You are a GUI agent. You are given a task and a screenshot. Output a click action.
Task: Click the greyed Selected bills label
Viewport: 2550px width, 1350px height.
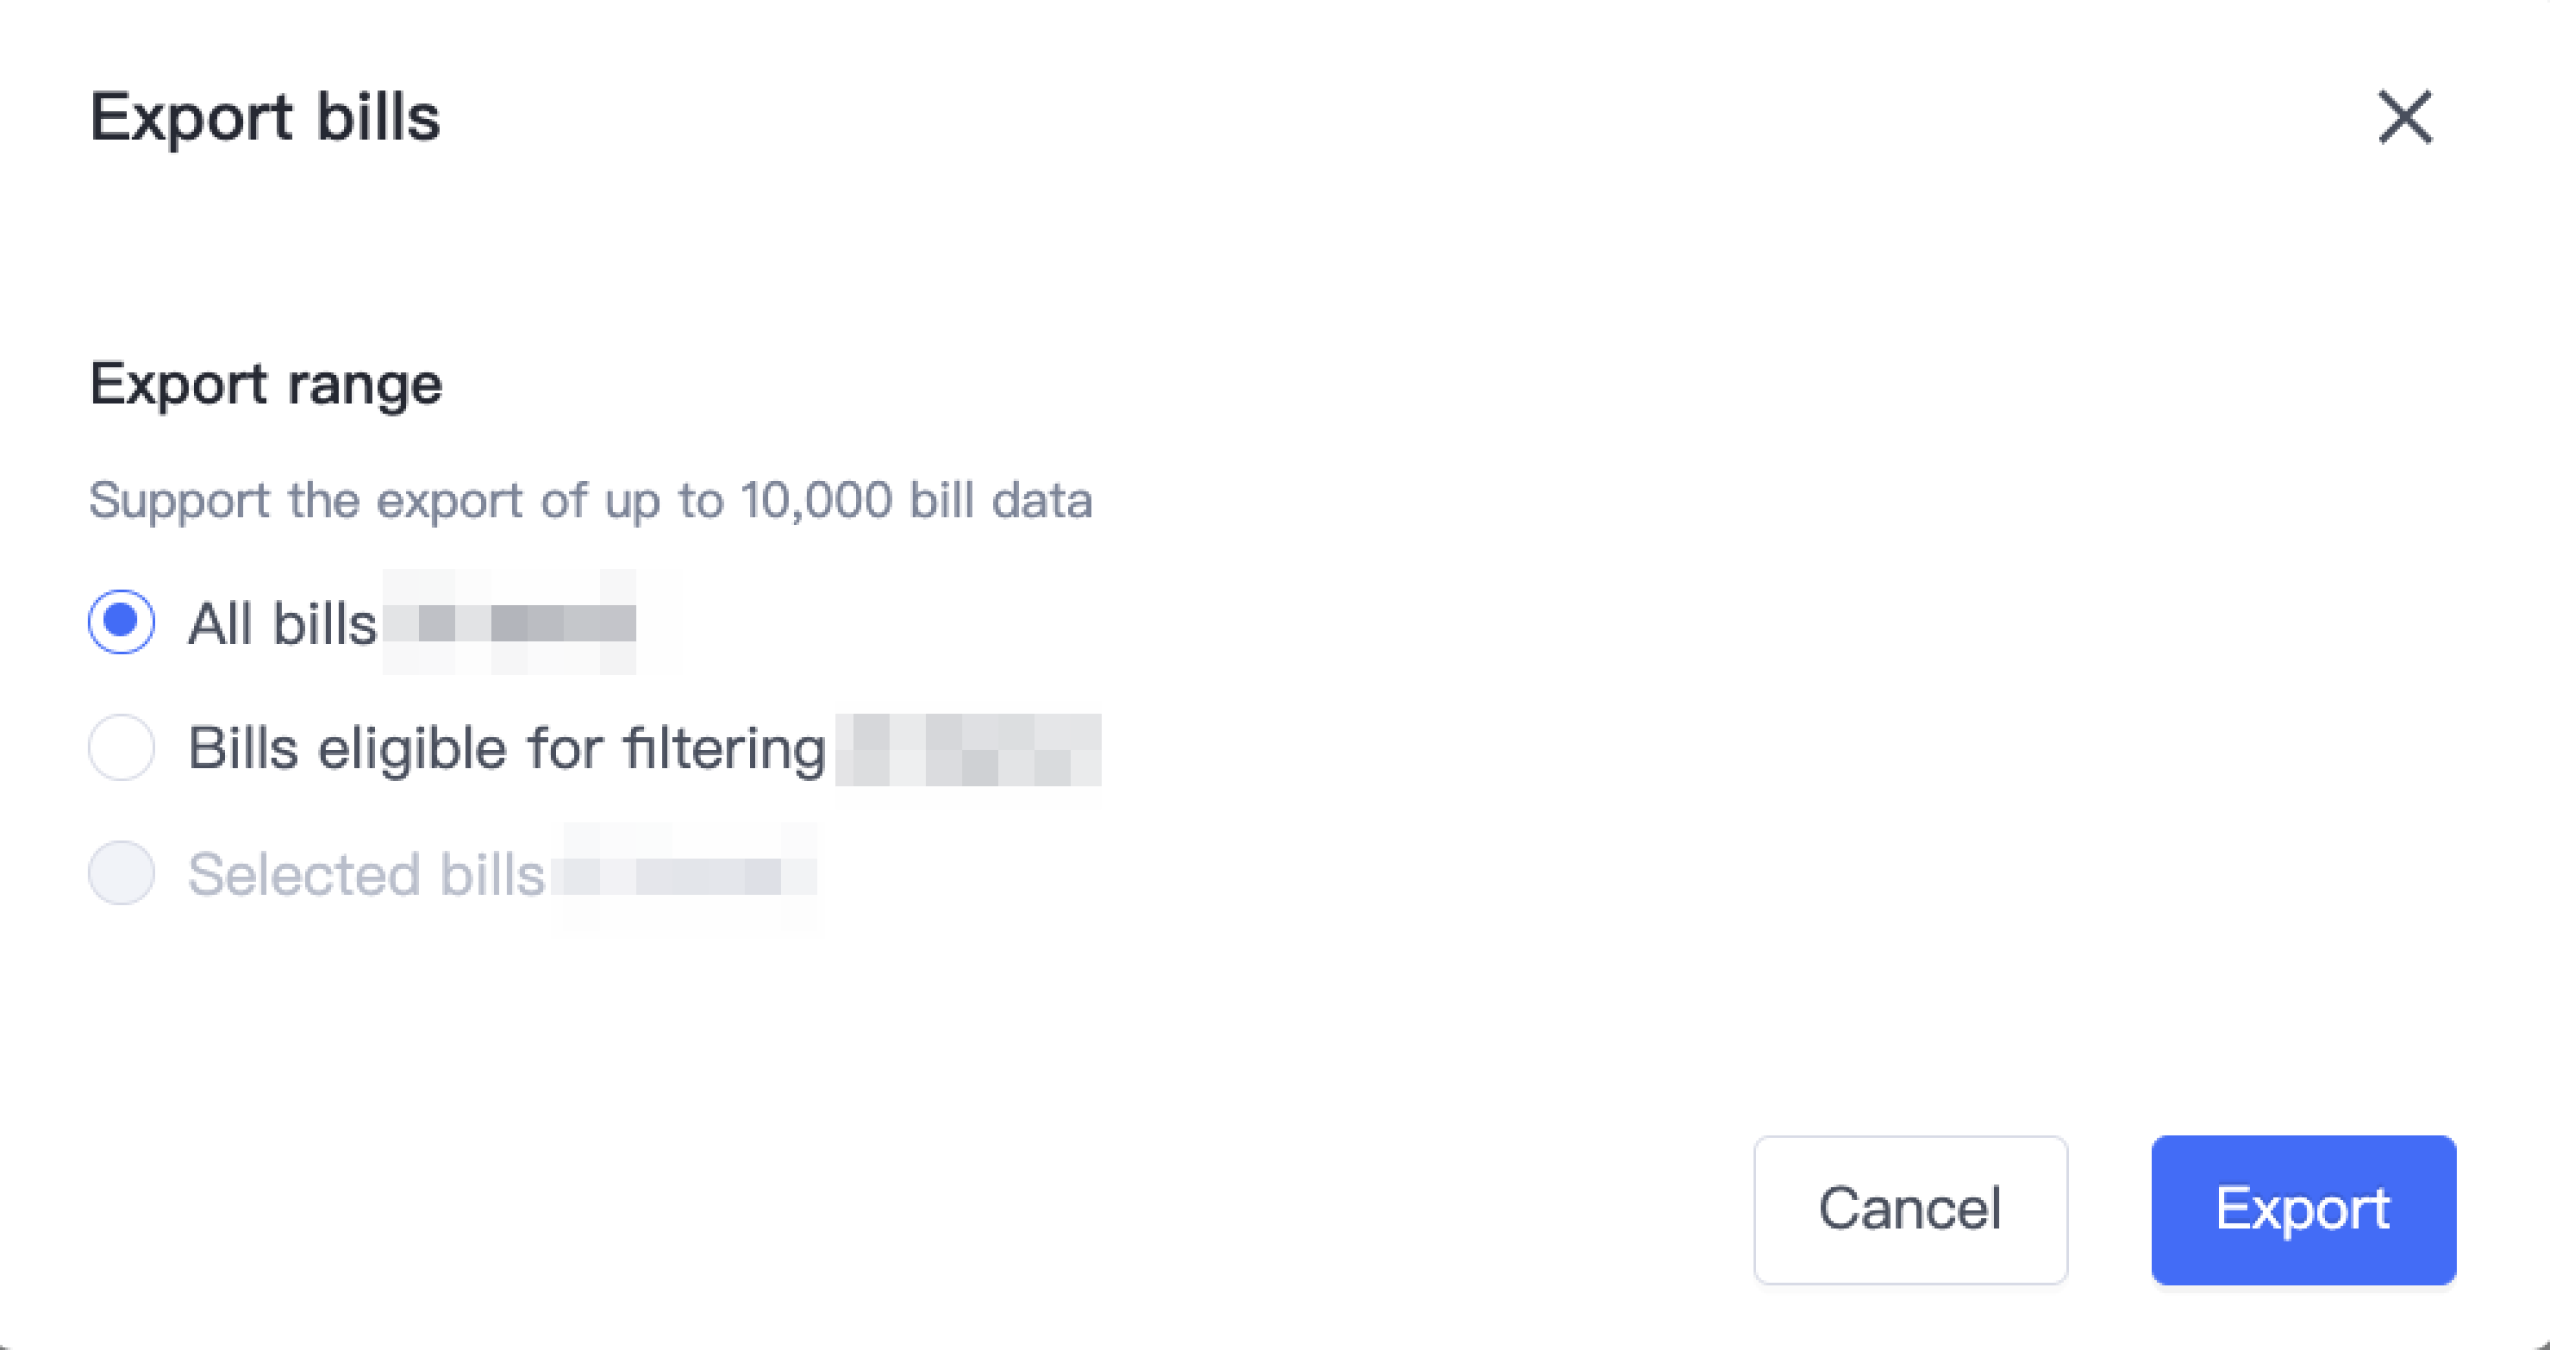point(366,874)
